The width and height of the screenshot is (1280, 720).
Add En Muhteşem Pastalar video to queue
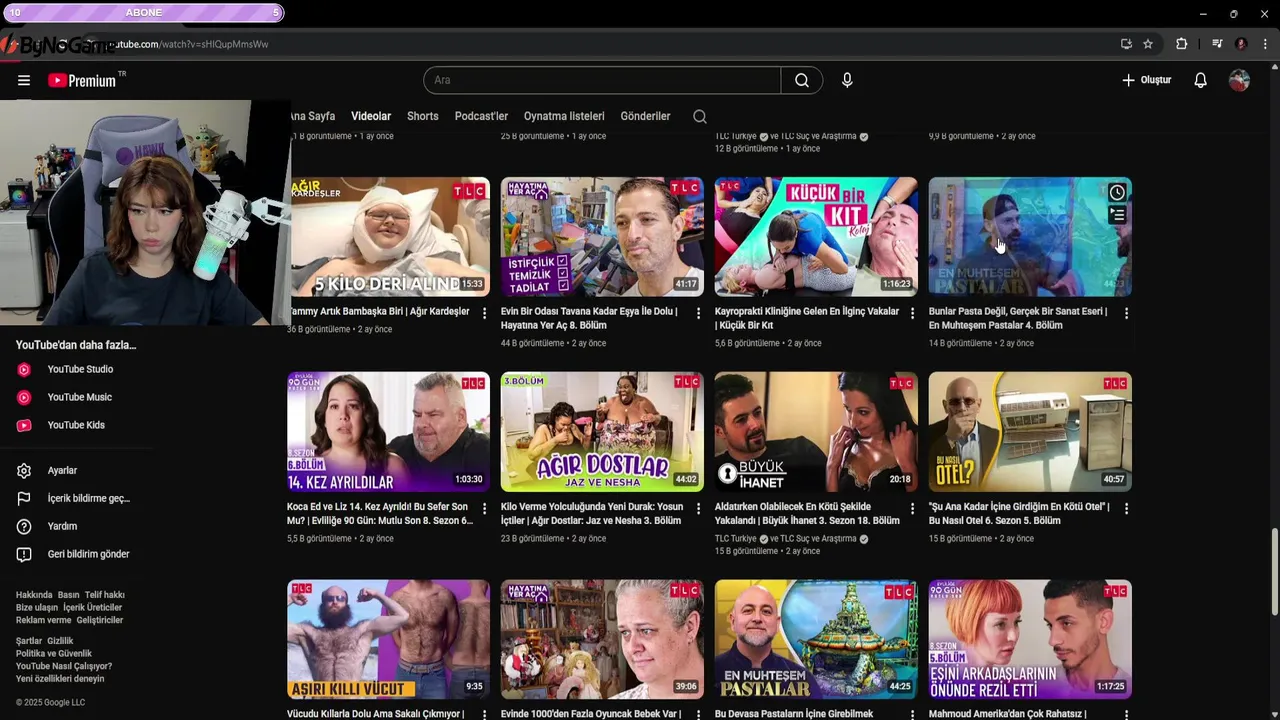click(1117, 214)
